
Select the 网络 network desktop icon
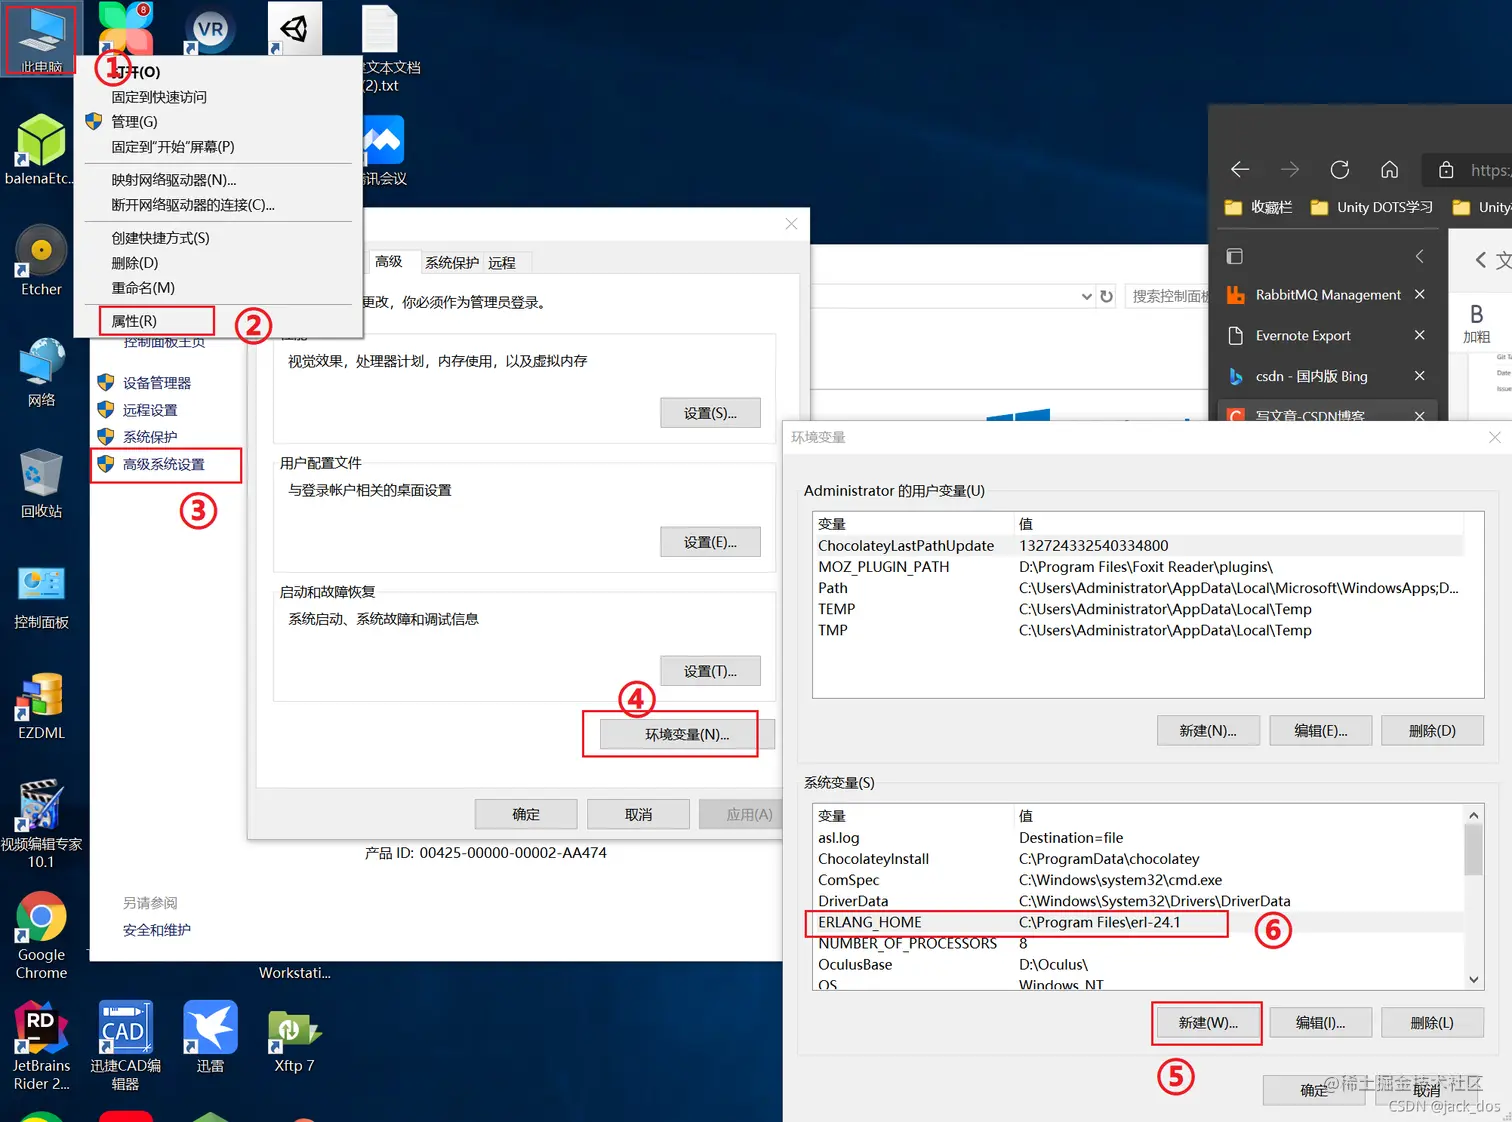pos(41,372)
